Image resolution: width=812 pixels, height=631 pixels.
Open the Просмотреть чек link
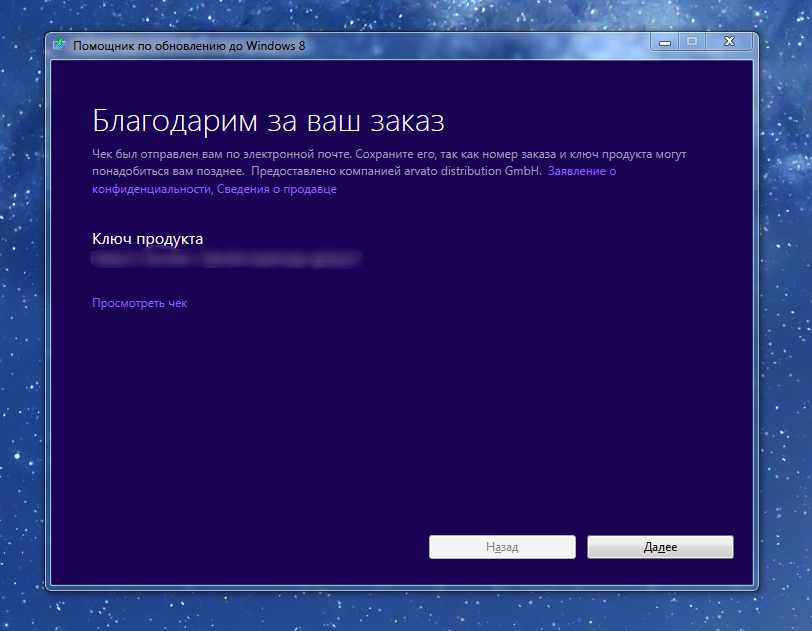pyautogui.click(x=140, y=303)
